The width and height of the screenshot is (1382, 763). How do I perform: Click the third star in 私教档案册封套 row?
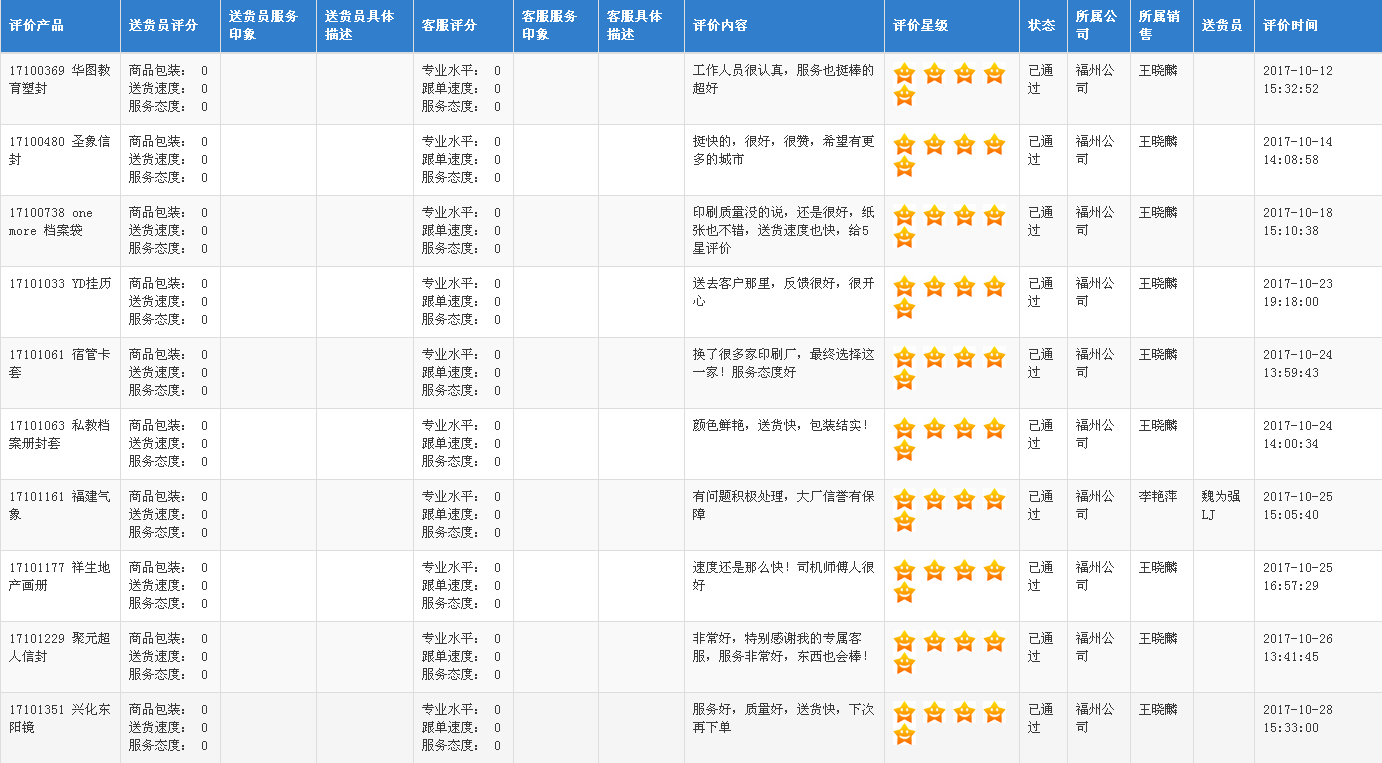pyautogui.click(x=964, y=429)
